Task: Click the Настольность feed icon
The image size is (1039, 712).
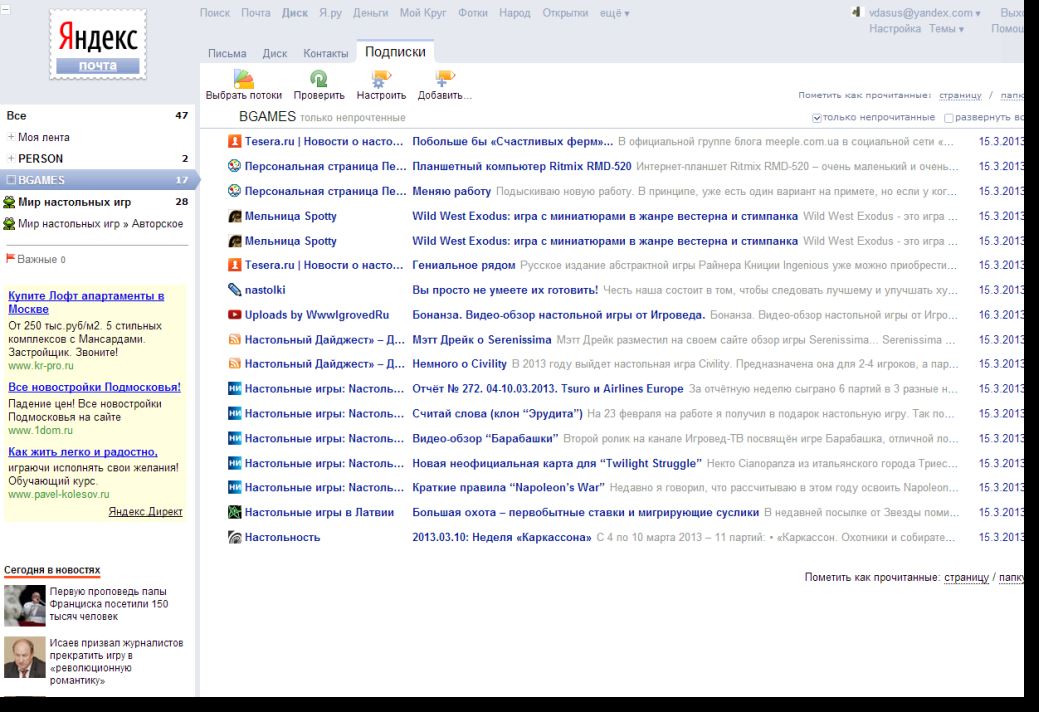Action: 235,537
